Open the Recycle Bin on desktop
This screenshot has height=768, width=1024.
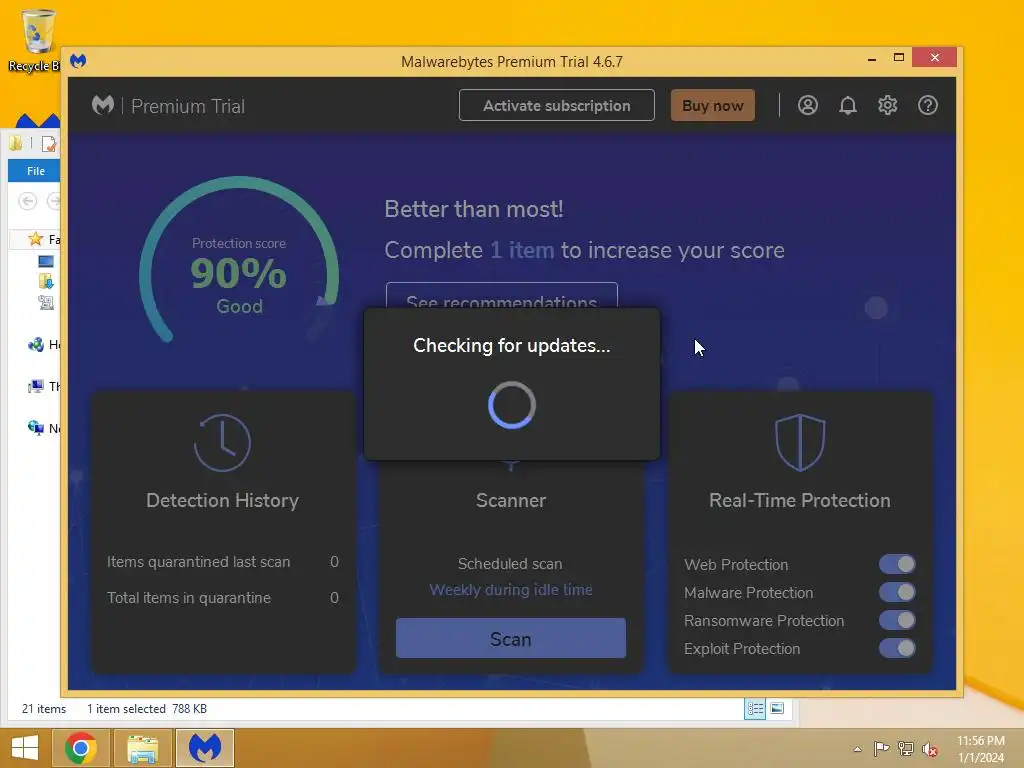(x=36, y=39)
